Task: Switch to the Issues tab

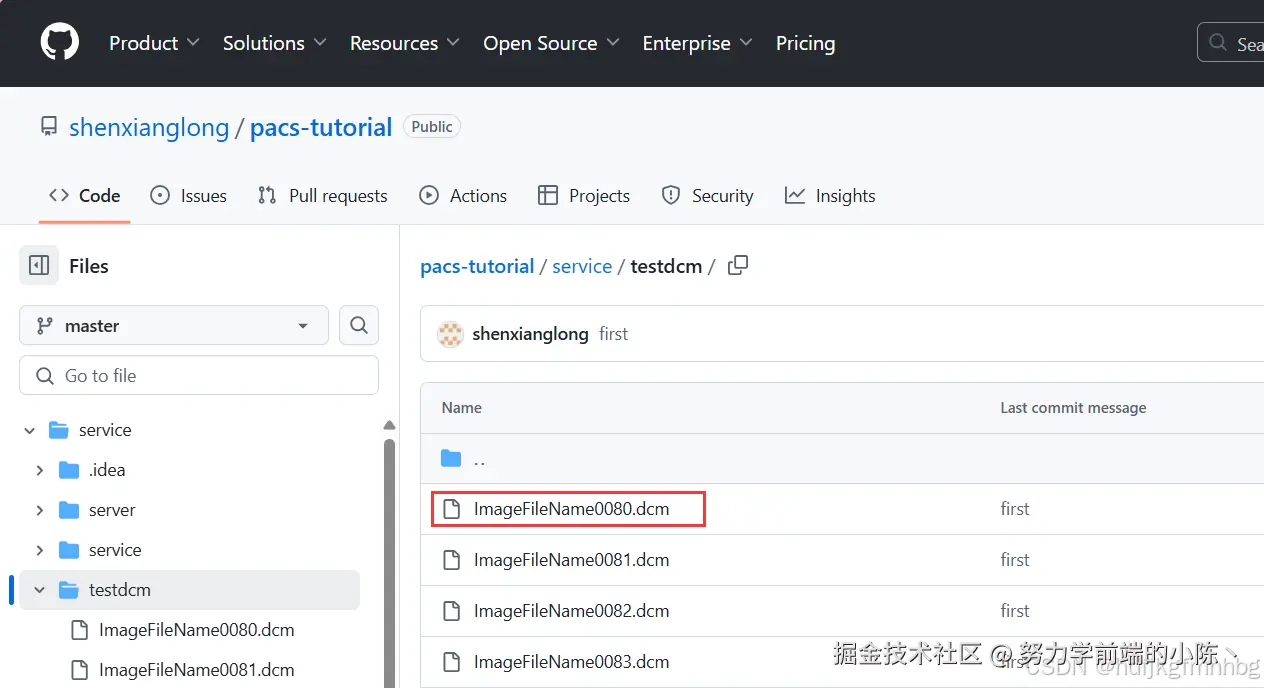Action: tap(188, 196)
